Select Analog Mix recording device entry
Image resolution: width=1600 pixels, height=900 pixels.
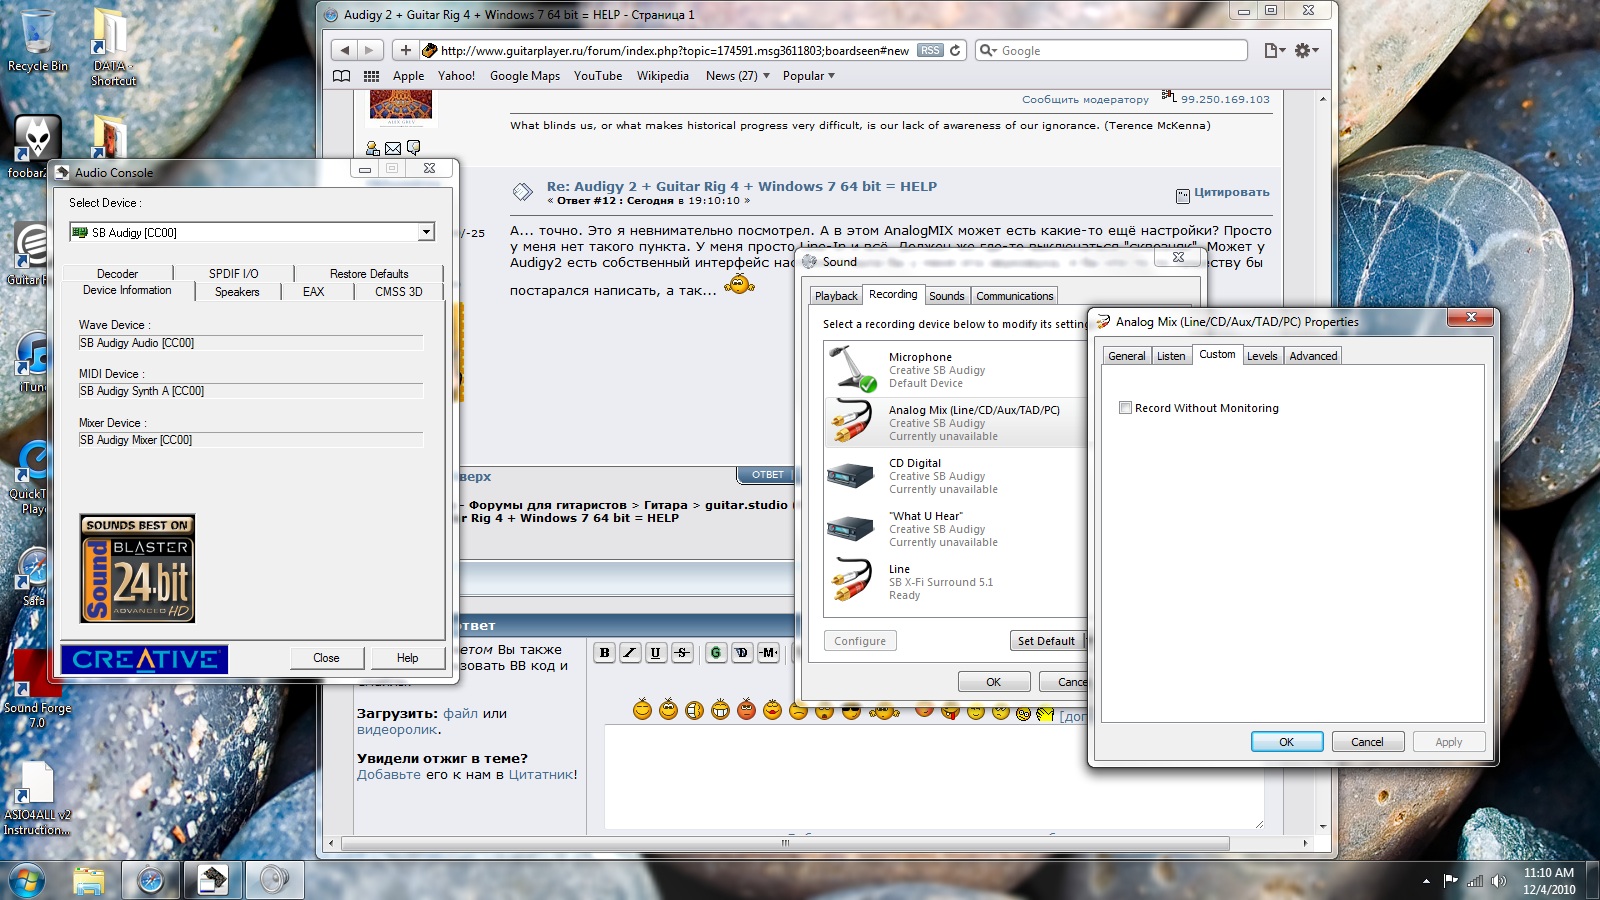955,422
